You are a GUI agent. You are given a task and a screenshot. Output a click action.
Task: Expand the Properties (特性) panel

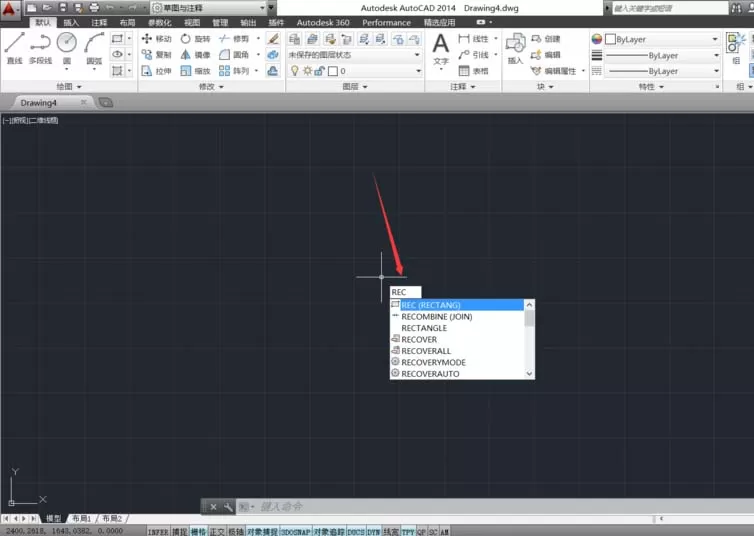651,87
